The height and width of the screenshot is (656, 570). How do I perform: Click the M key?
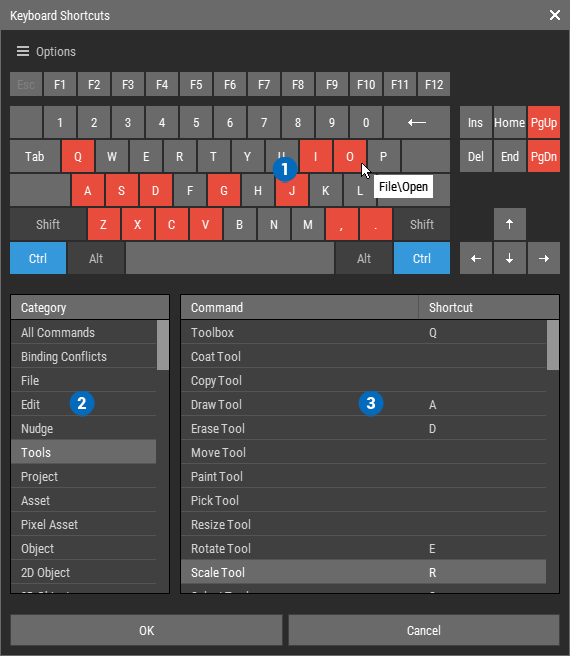click(x=308, y=224)
